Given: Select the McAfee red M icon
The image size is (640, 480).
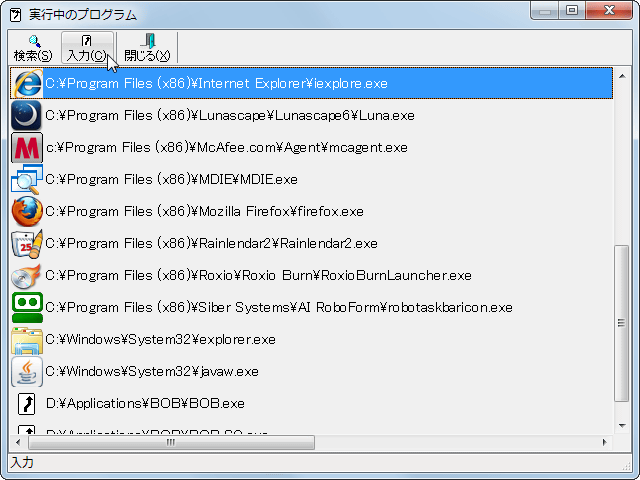Looking at the screenshot, I should click(x=27, y=147).
